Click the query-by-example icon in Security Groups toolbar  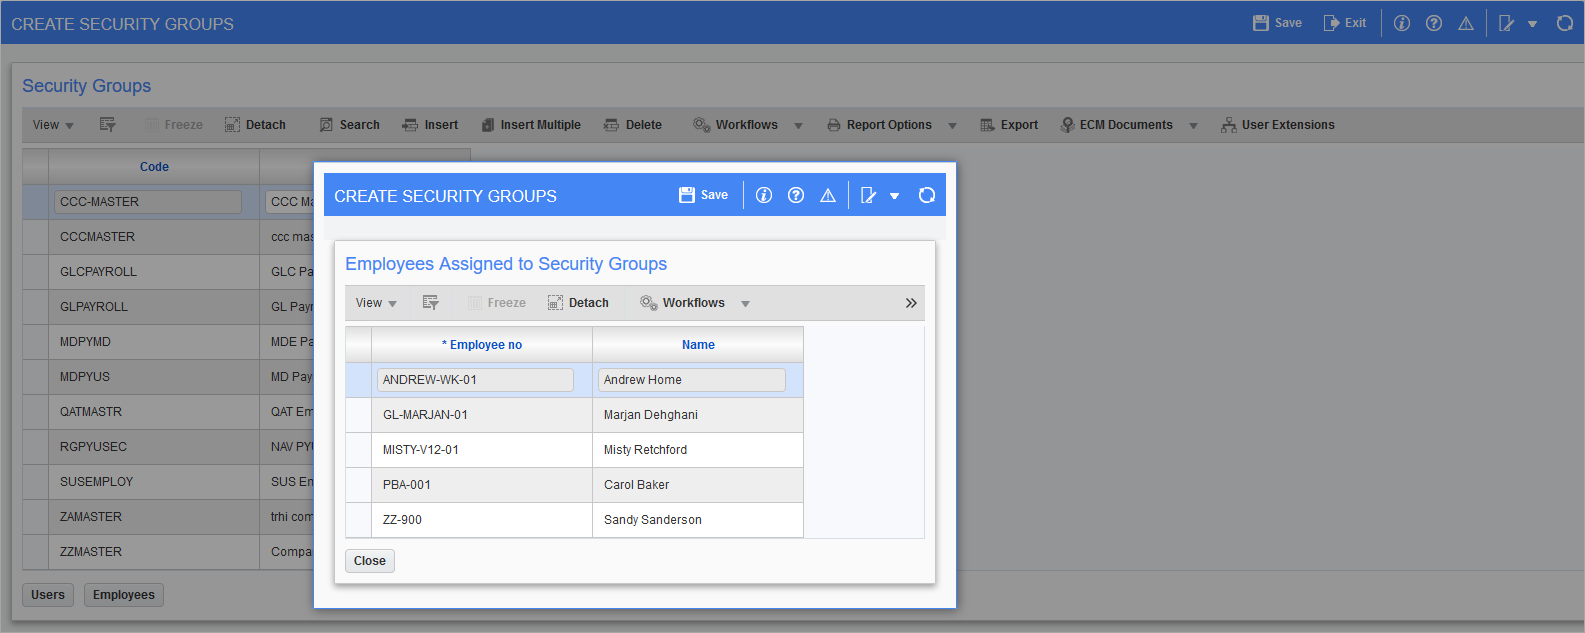[108, 125]
